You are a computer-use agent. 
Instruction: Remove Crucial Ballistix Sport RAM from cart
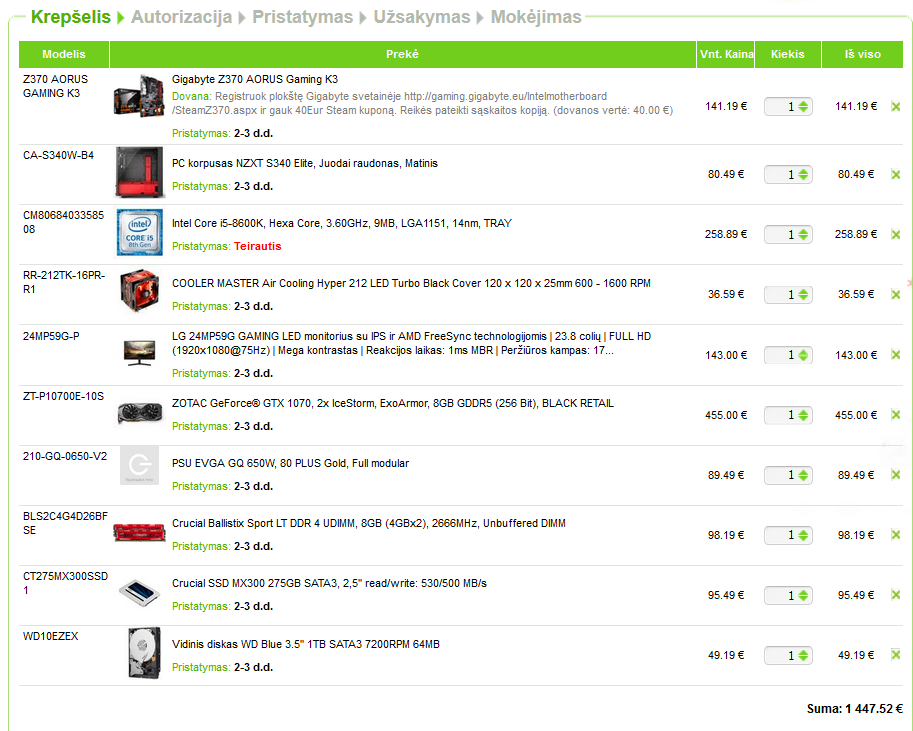(x=896, y=535)
